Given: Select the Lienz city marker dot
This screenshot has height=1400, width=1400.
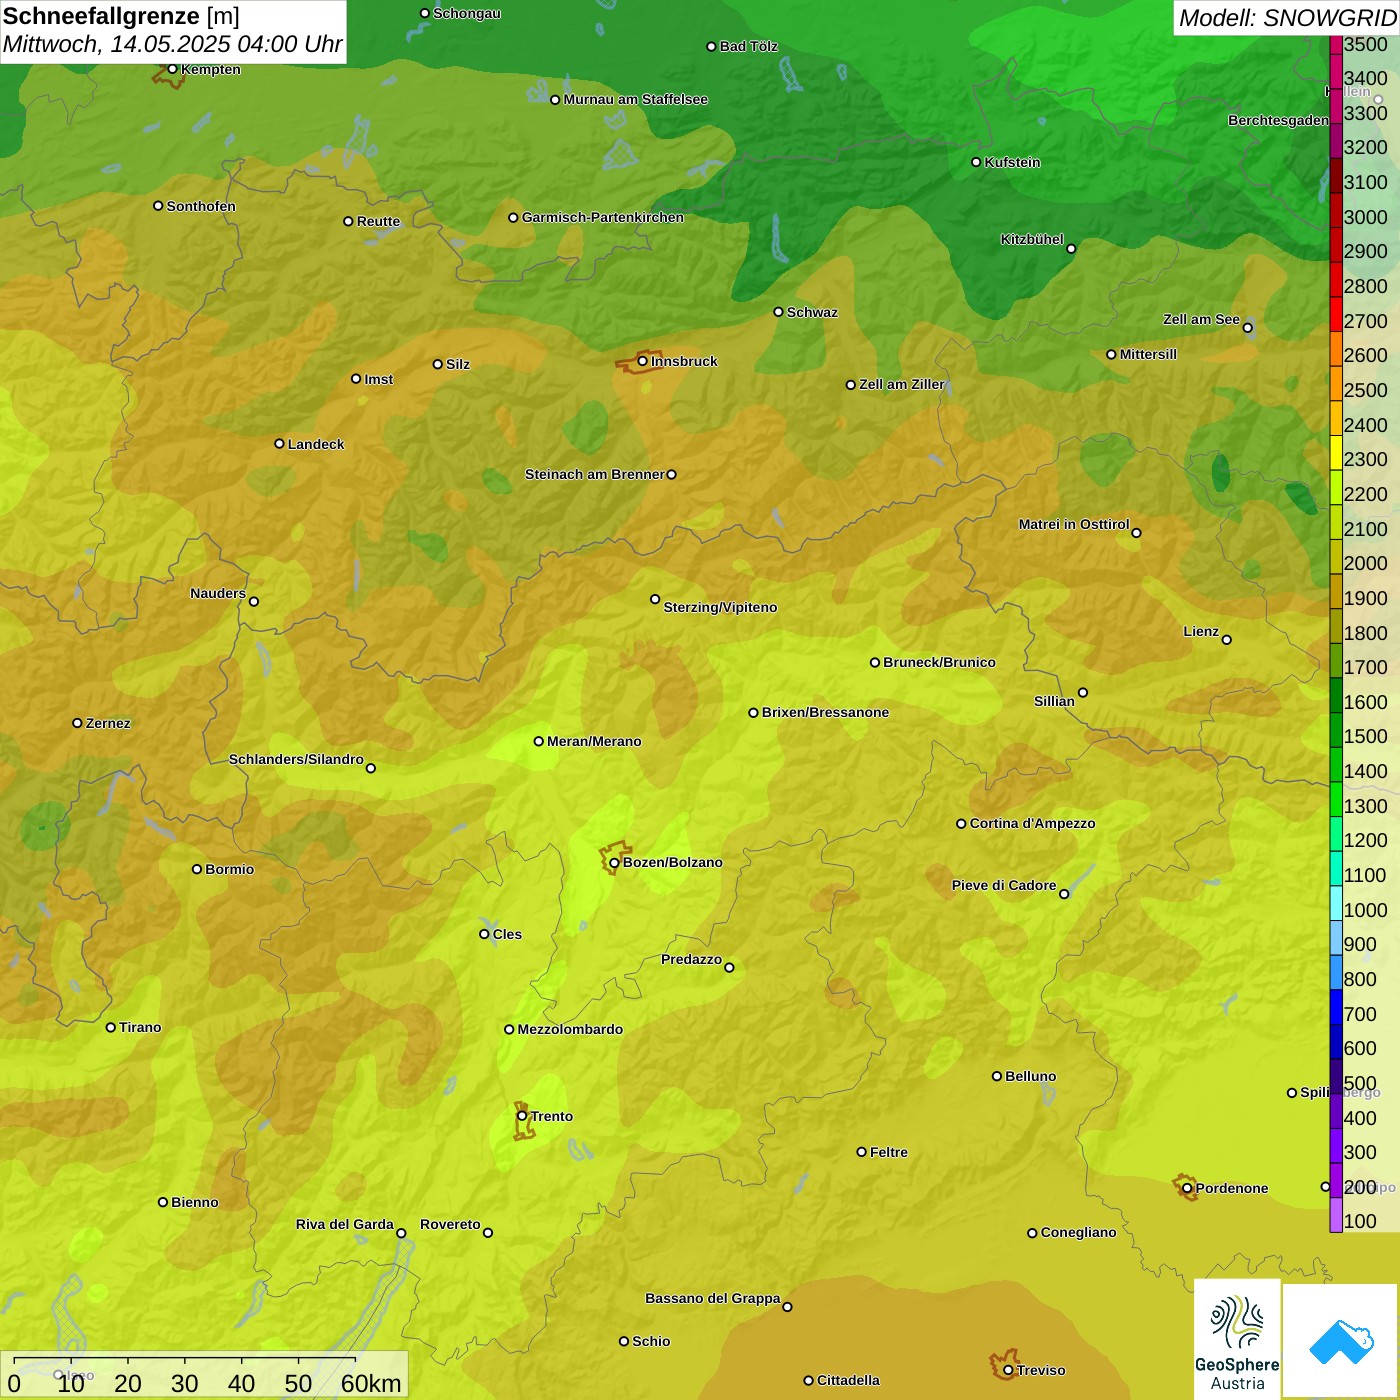Looking at the screenshot, I should [1227, 640].
